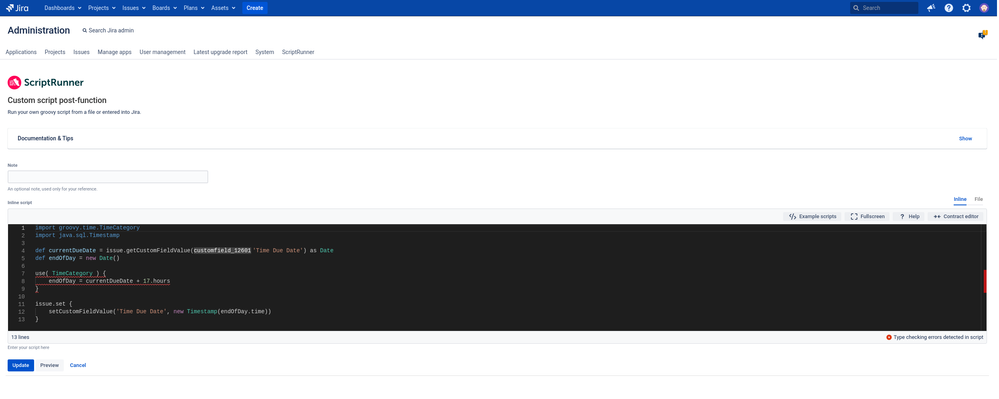Open the user profile avatar
This screenshot has height=399, width=999.
coord(984,8)
